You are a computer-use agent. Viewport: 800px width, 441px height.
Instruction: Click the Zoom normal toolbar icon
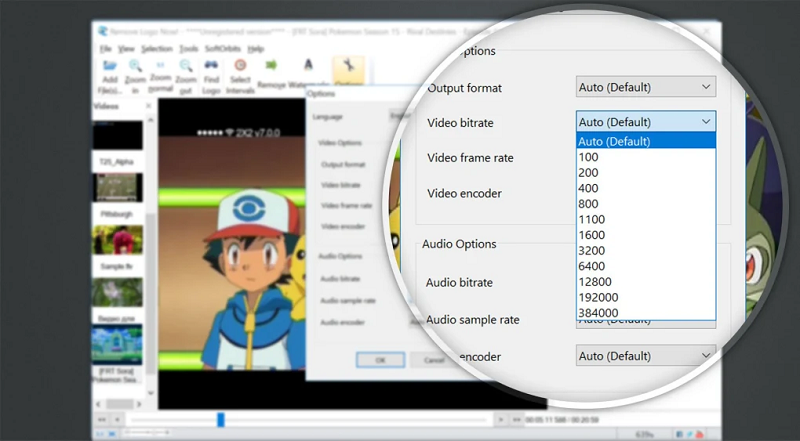[x=160, y=65]
